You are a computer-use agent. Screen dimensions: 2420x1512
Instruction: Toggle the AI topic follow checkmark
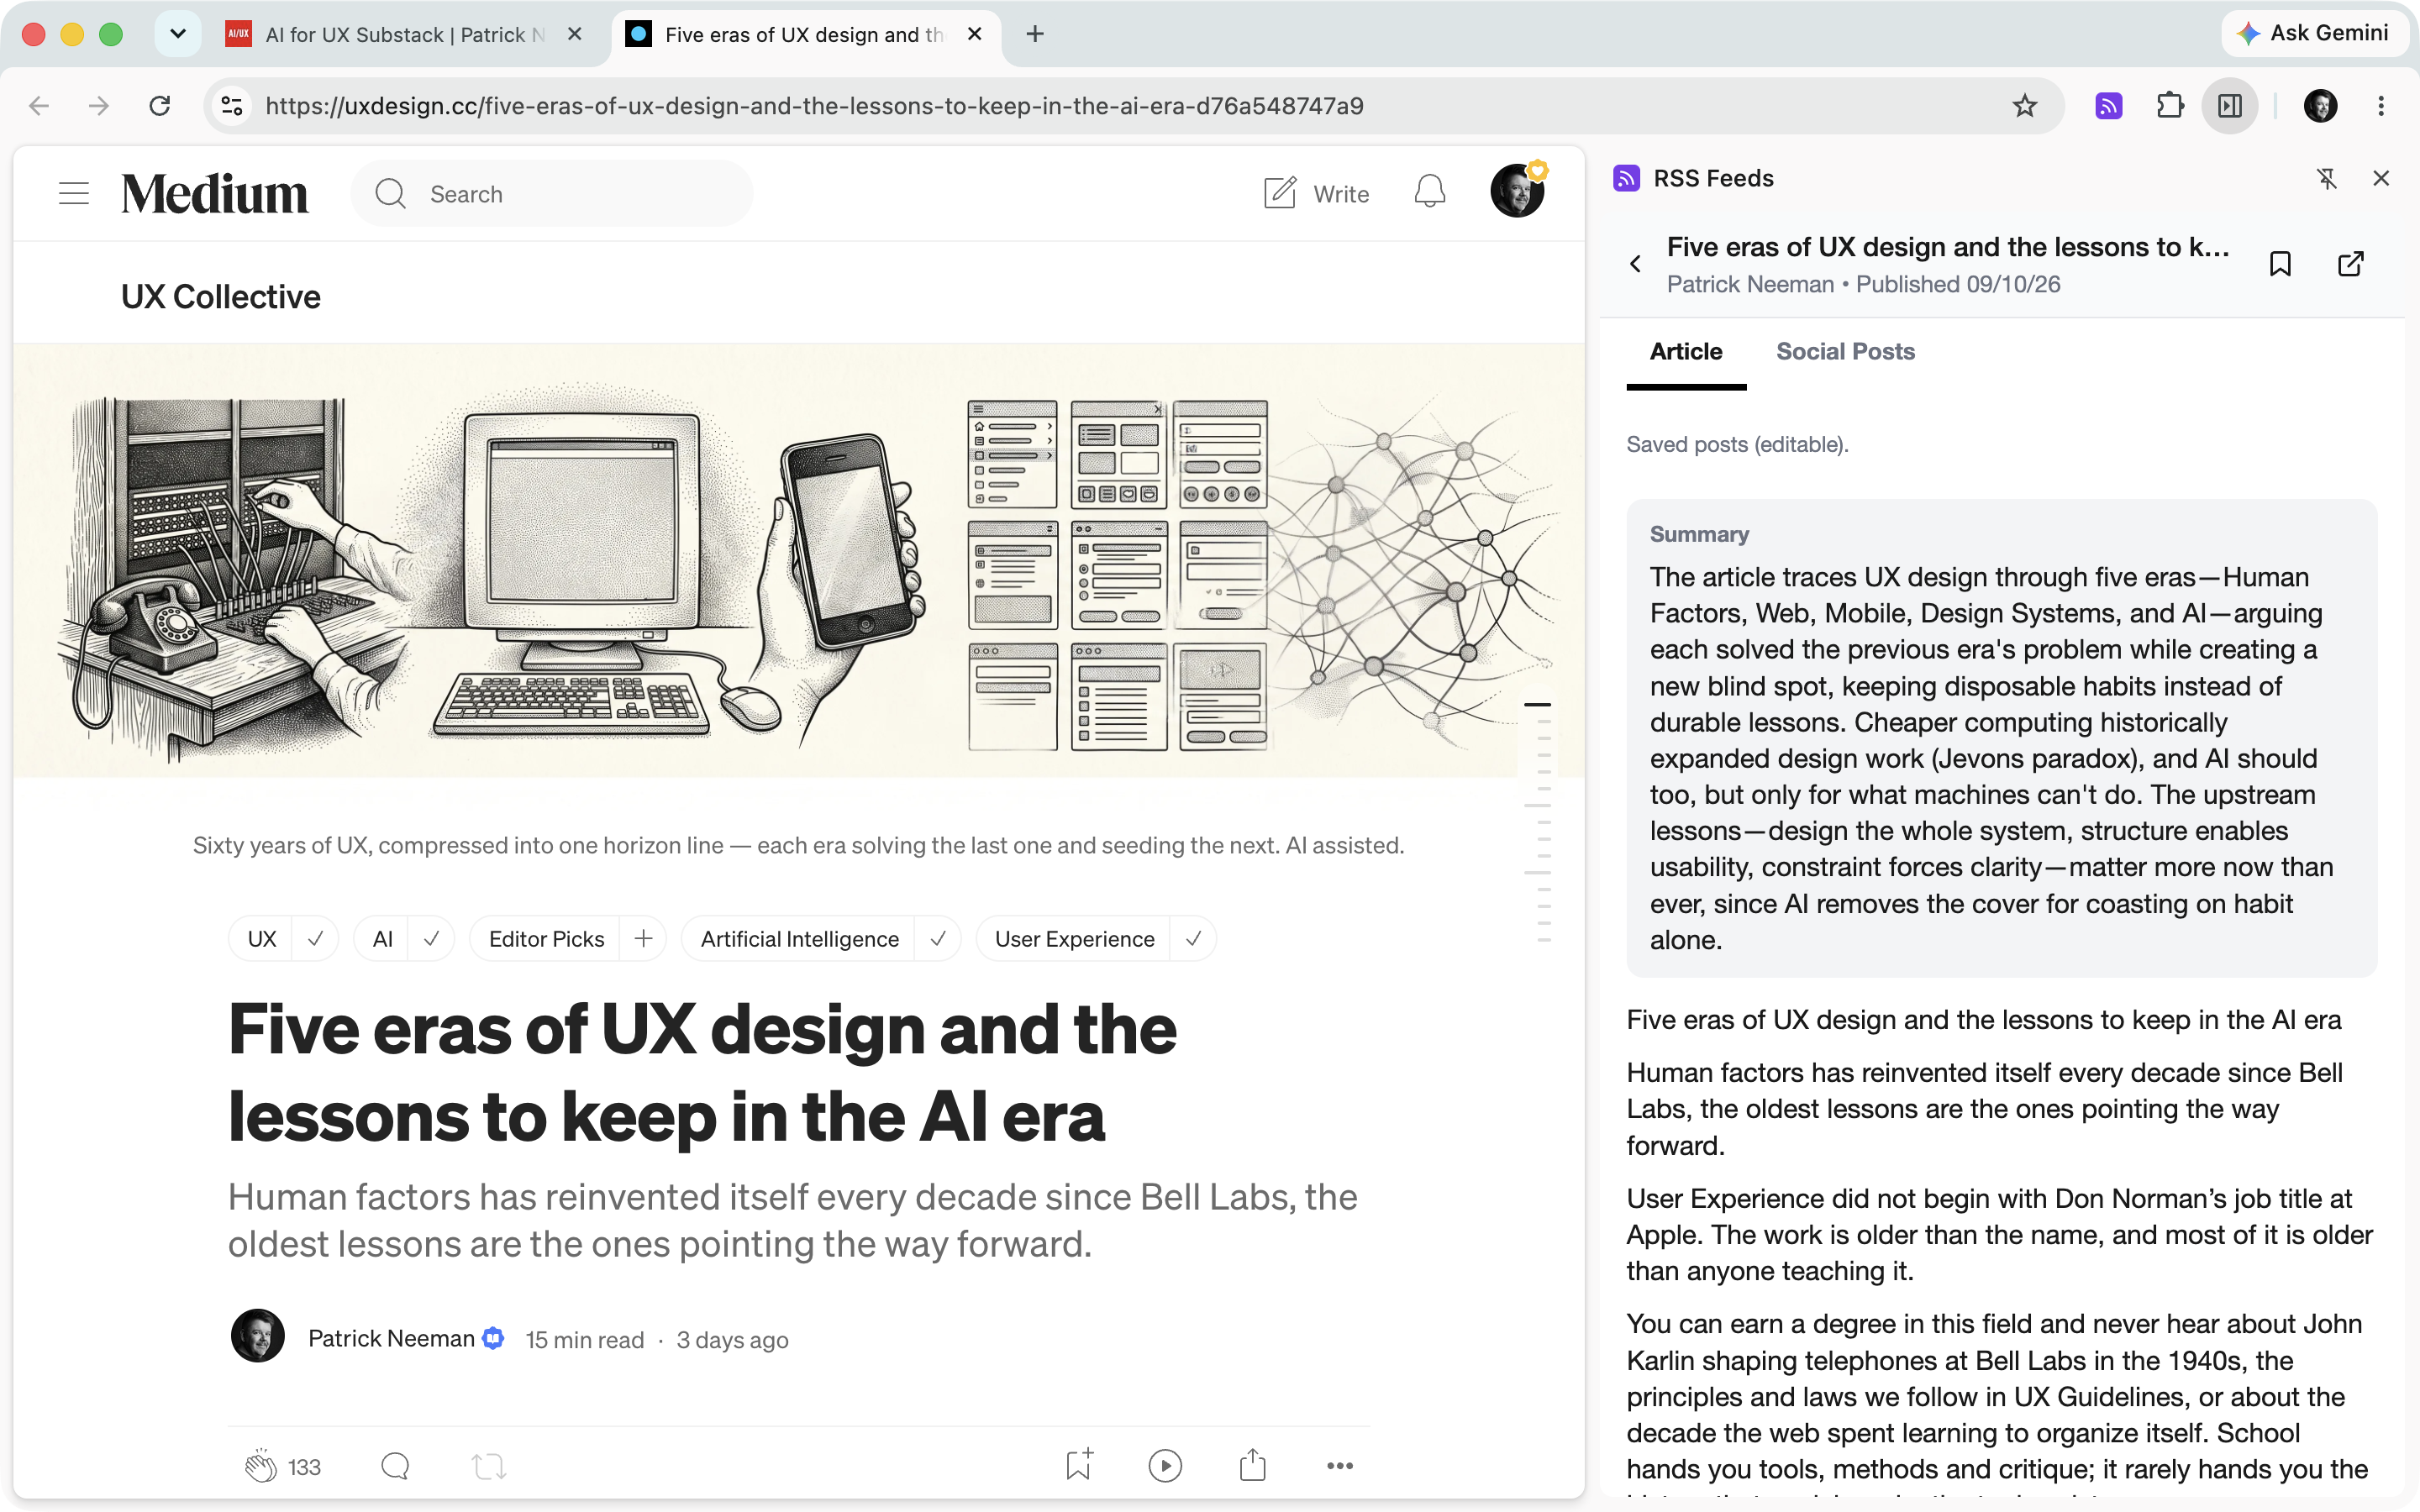[431, 939]
